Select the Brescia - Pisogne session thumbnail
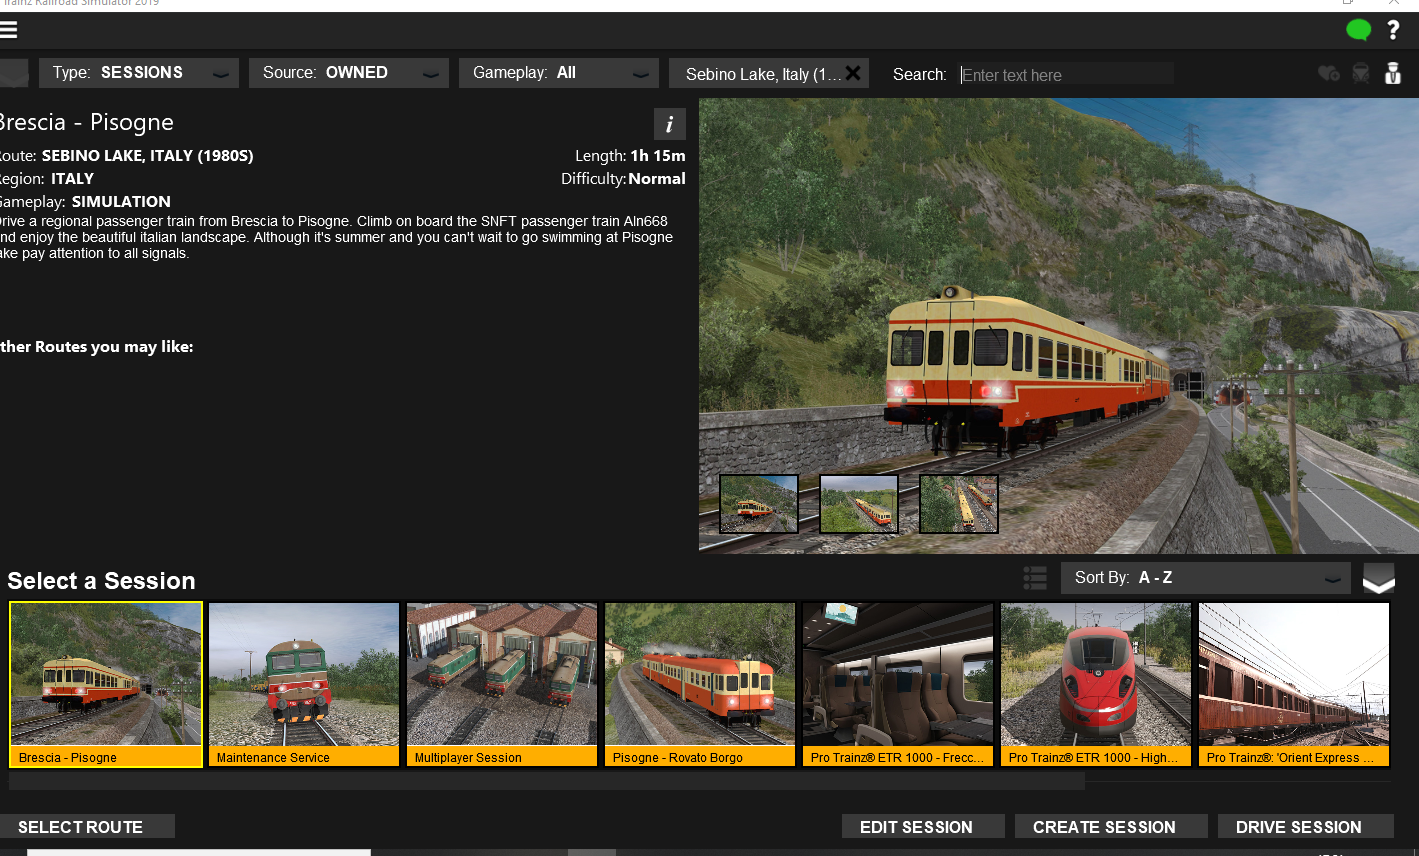The height and width of the screenshot is (856, 1419). (106, 684)
